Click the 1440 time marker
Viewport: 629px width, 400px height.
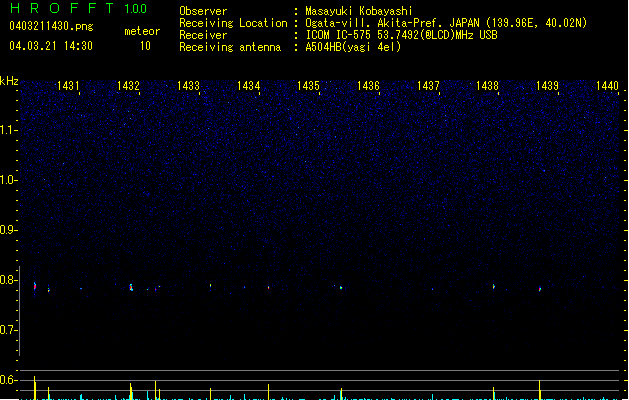[x=607, y=86]
